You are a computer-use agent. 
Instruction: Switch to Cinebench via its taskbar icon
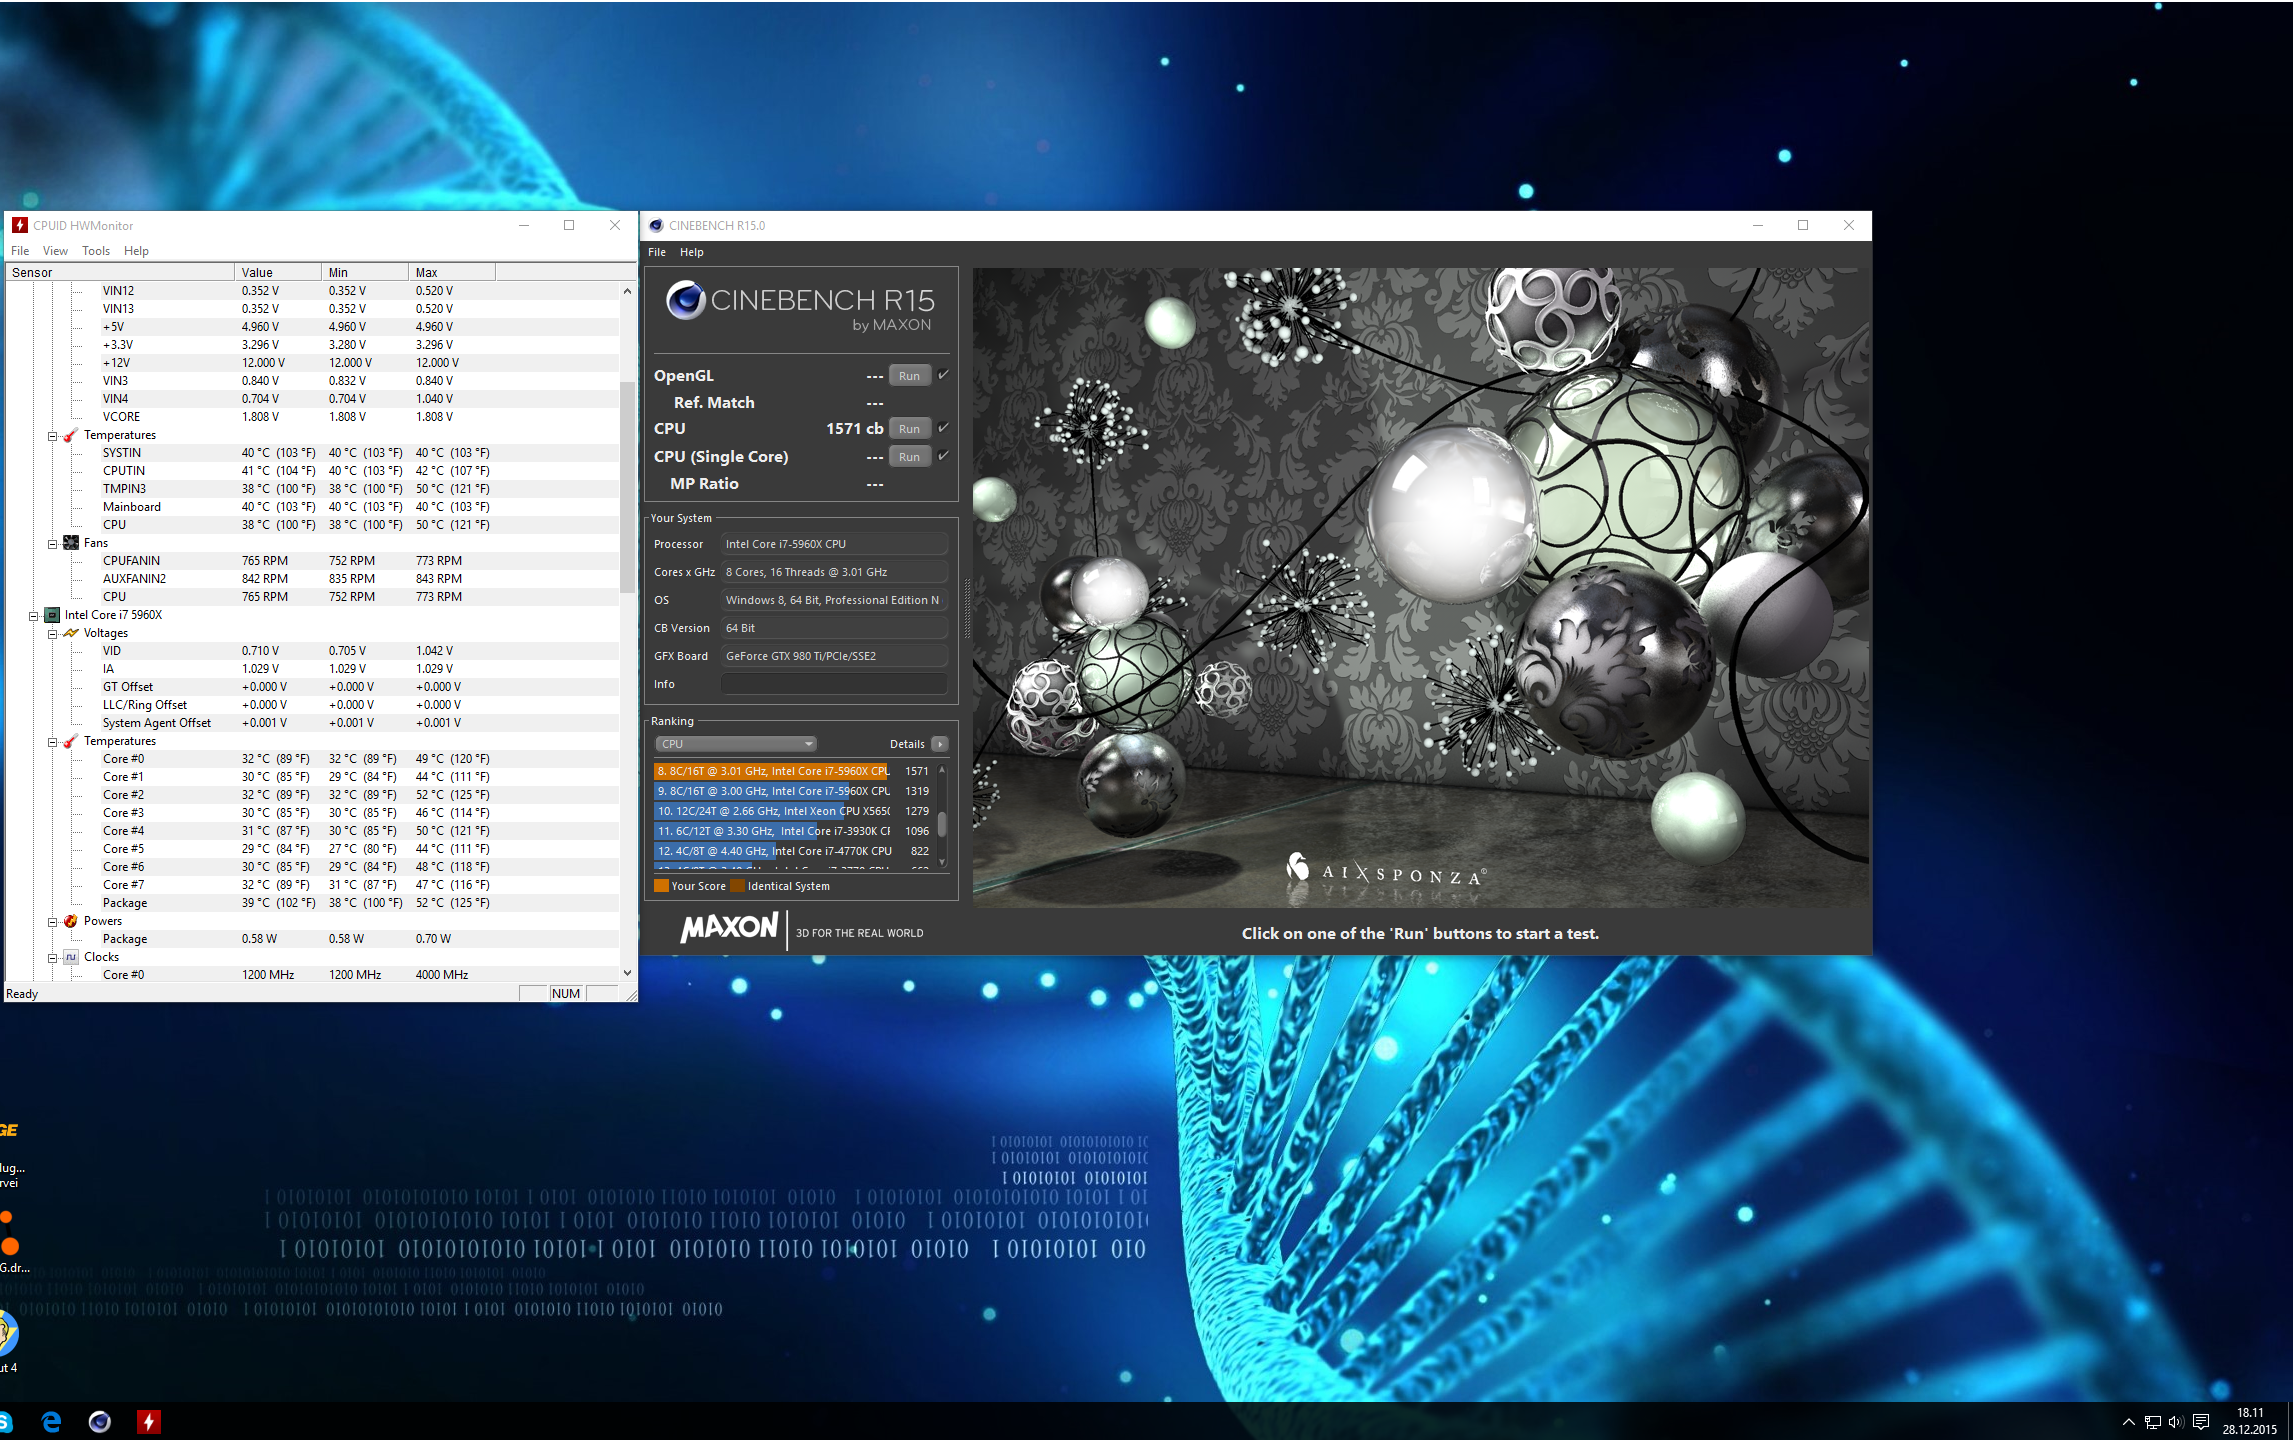point(100,1422)
